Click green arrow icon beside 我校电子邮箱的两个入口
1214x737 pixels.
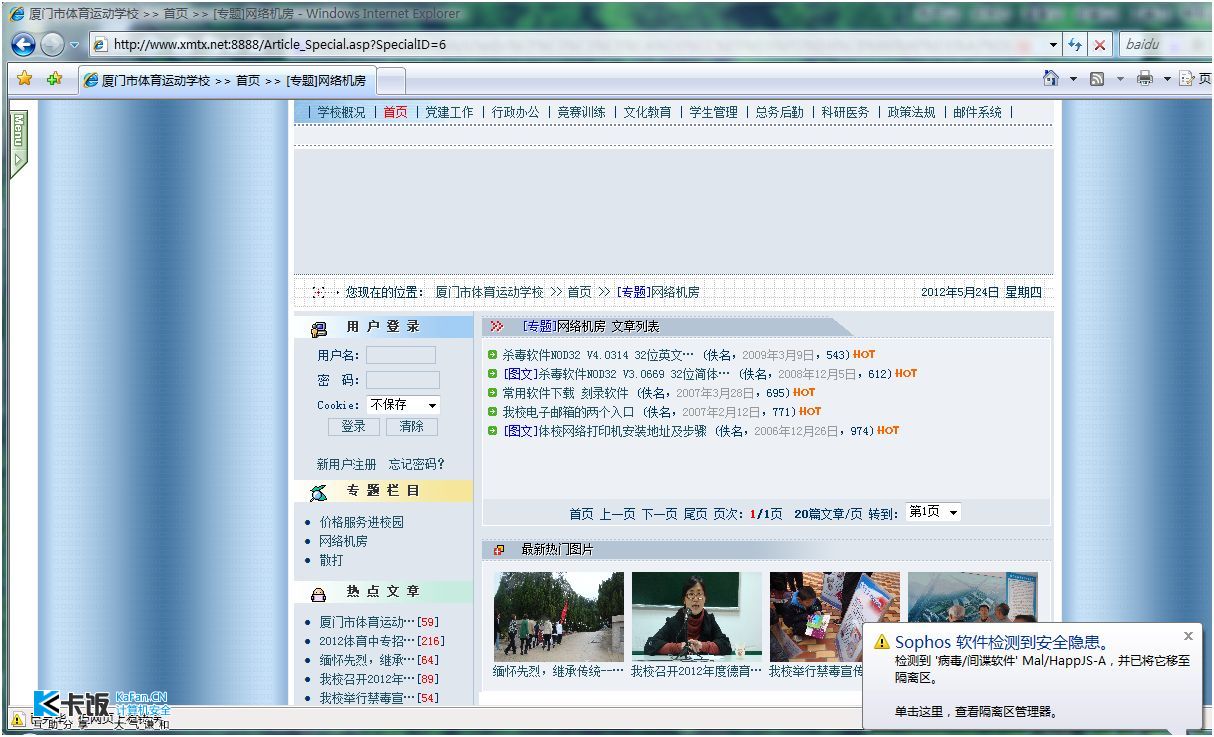[492, 412]
